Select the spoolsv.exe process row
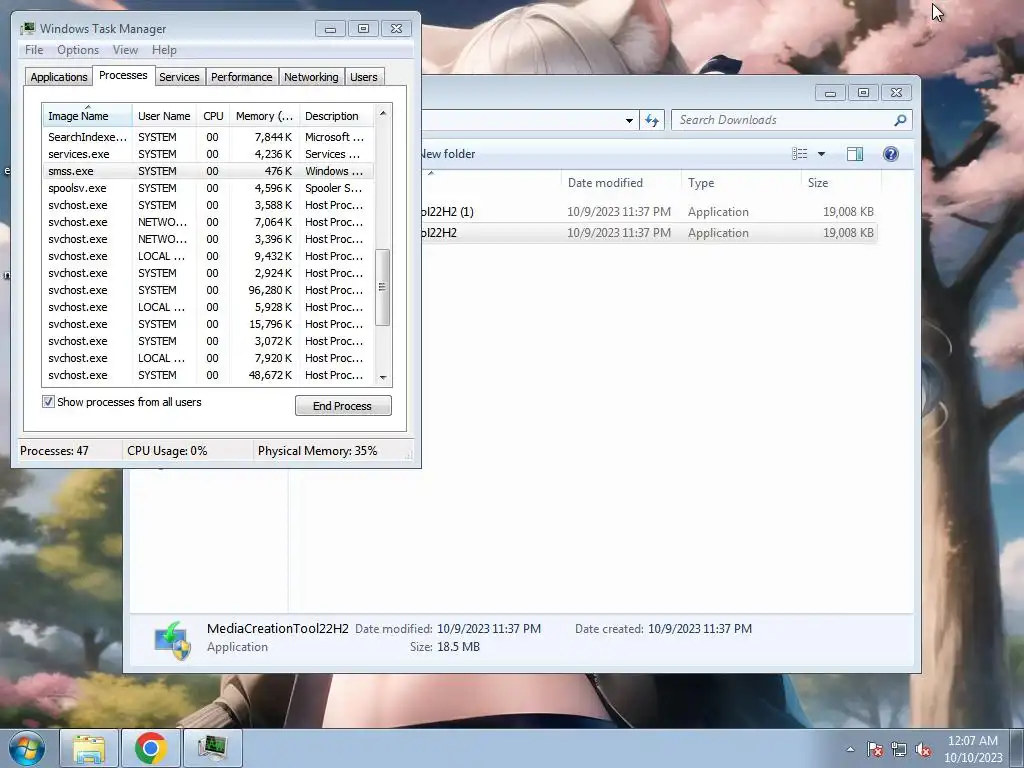 coord(208,188)
